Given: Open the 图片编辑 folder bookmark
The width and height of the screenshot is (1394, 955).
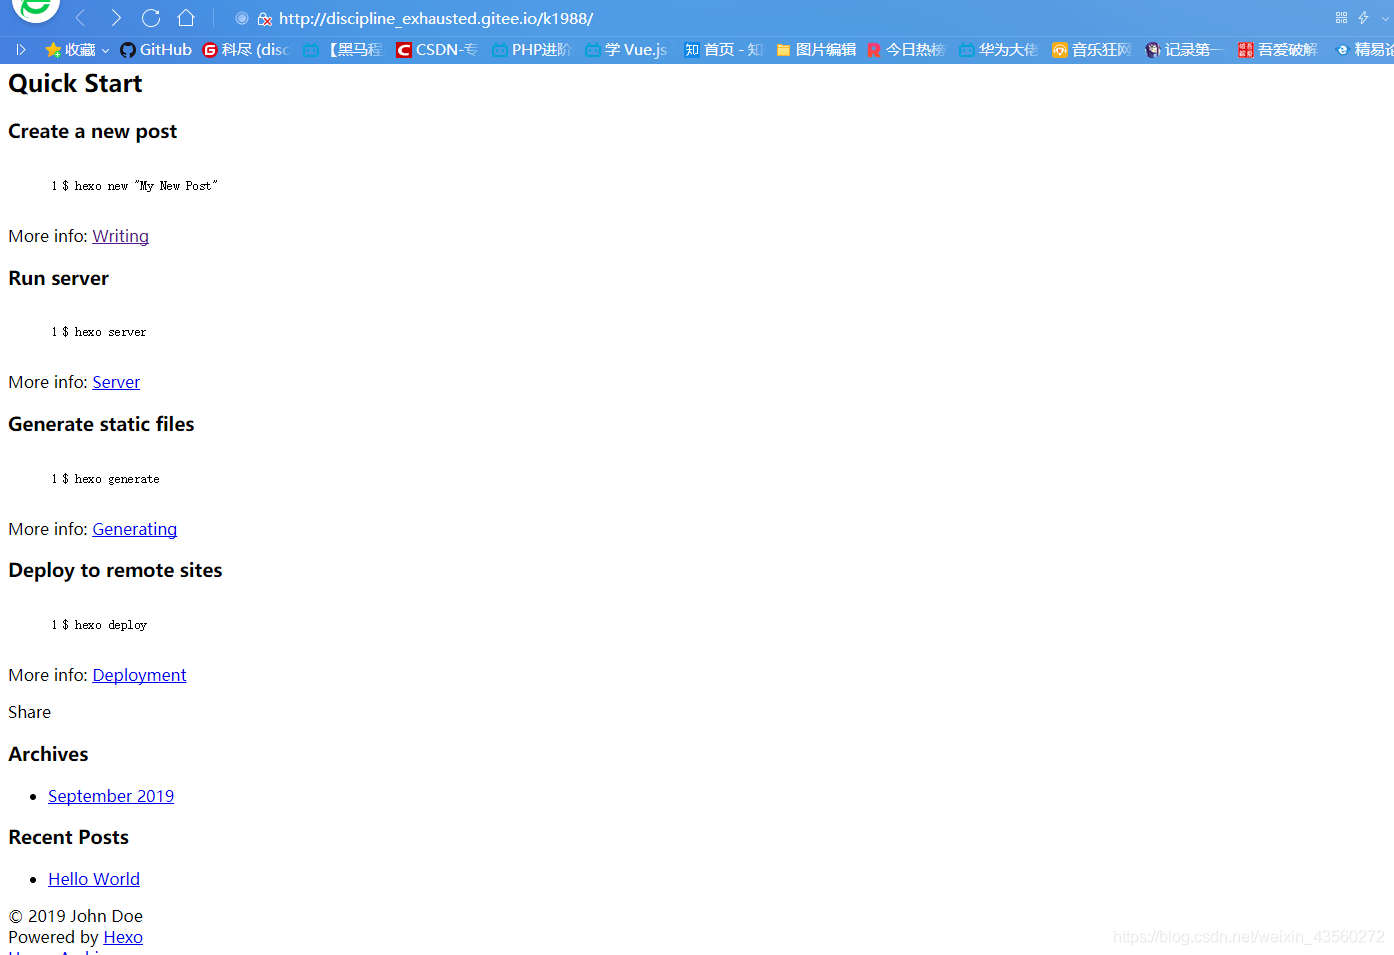Looking at the screenshot, I should click(x=816, y=49).
